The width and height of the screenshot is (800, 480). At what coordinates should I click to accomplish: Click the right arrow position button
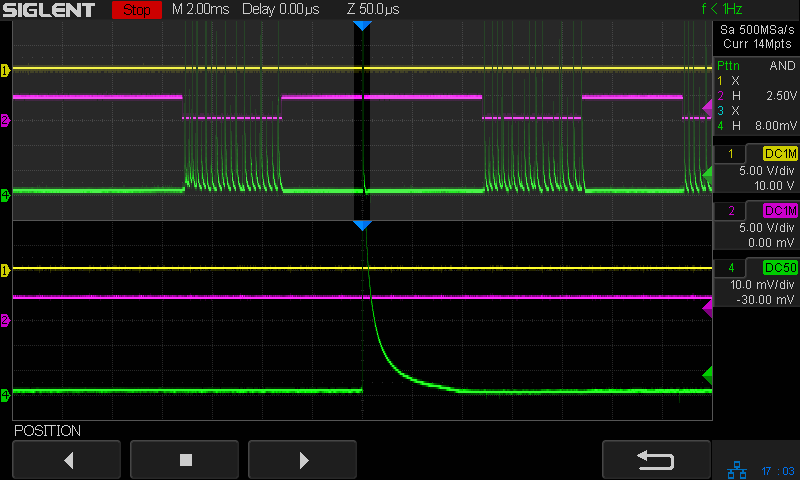tap(303, 460)
